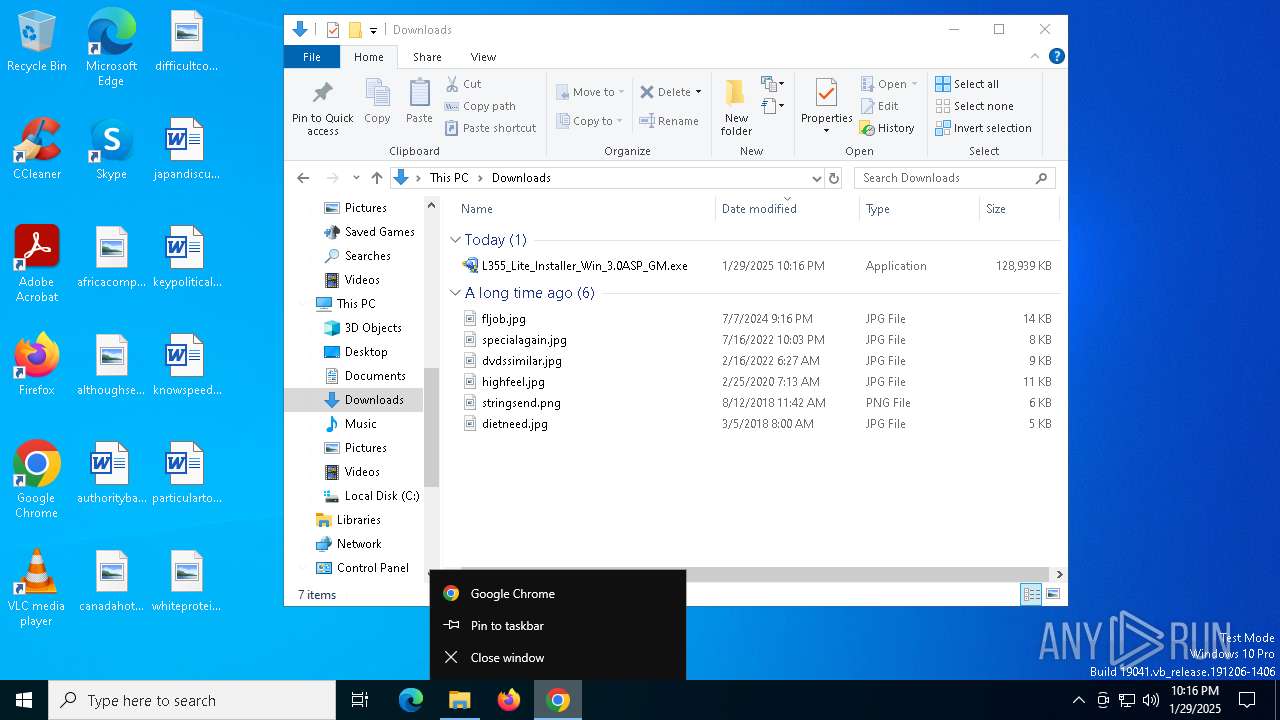Expand the Open dropdown in ribbon

(914, 84)
